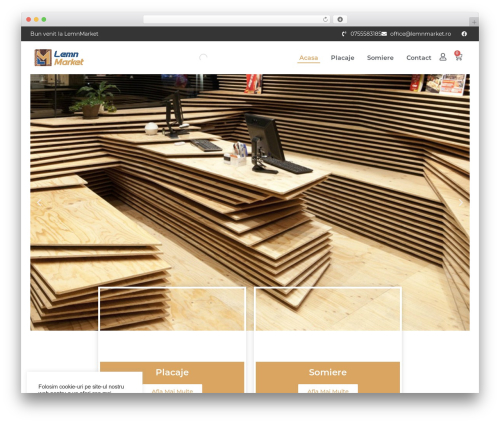Open the Placaje menu item
Screen dimensions: 500x423
(342, 58)
